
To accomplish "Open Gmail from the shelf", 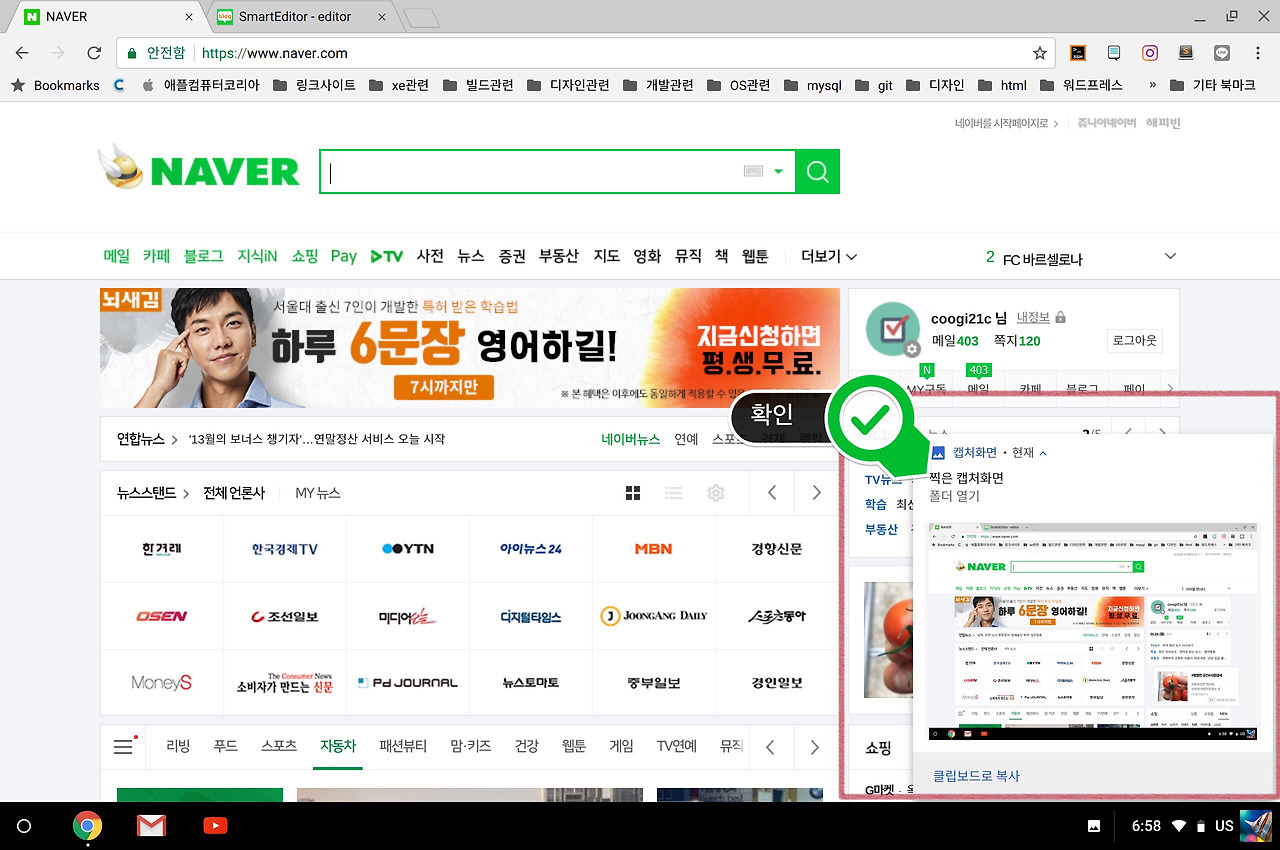I will 151,826.
